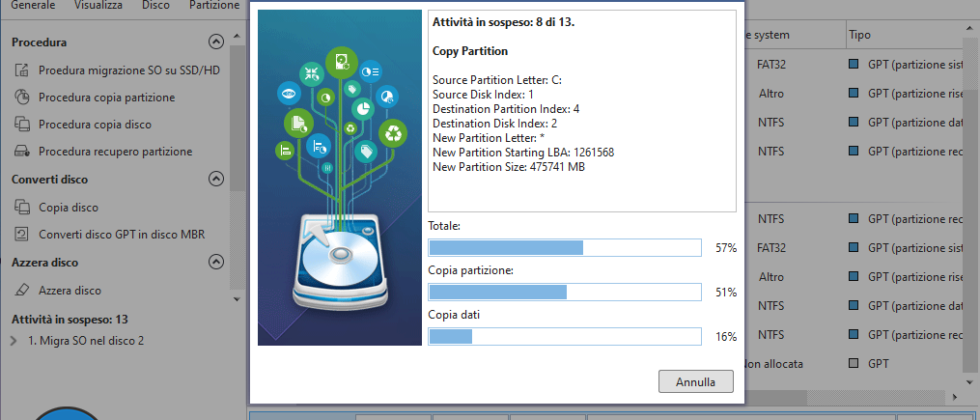Collapse the Azzera disco section
The image size is (980, 420).
[x=216, y=262]
